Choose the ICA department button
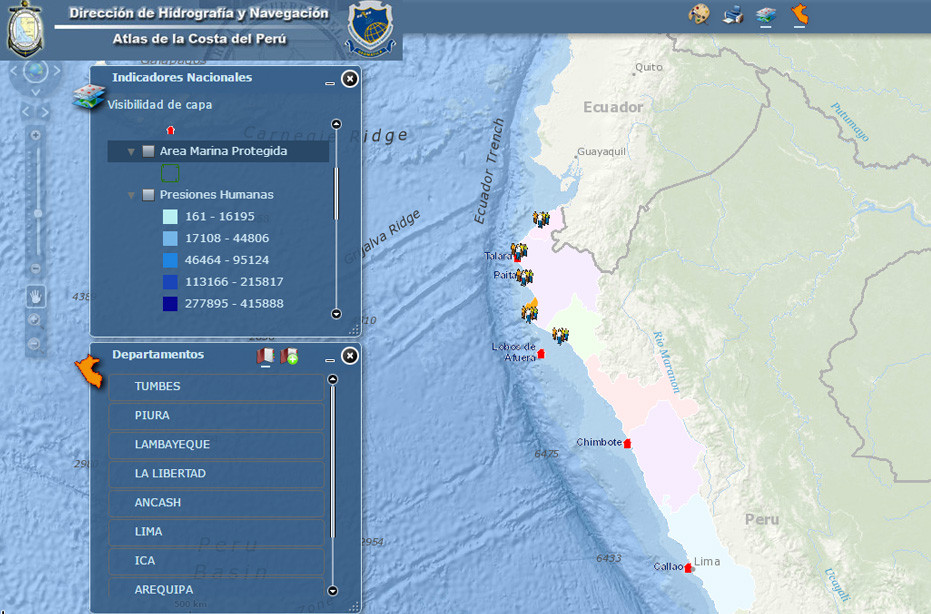 click(216, 560)
